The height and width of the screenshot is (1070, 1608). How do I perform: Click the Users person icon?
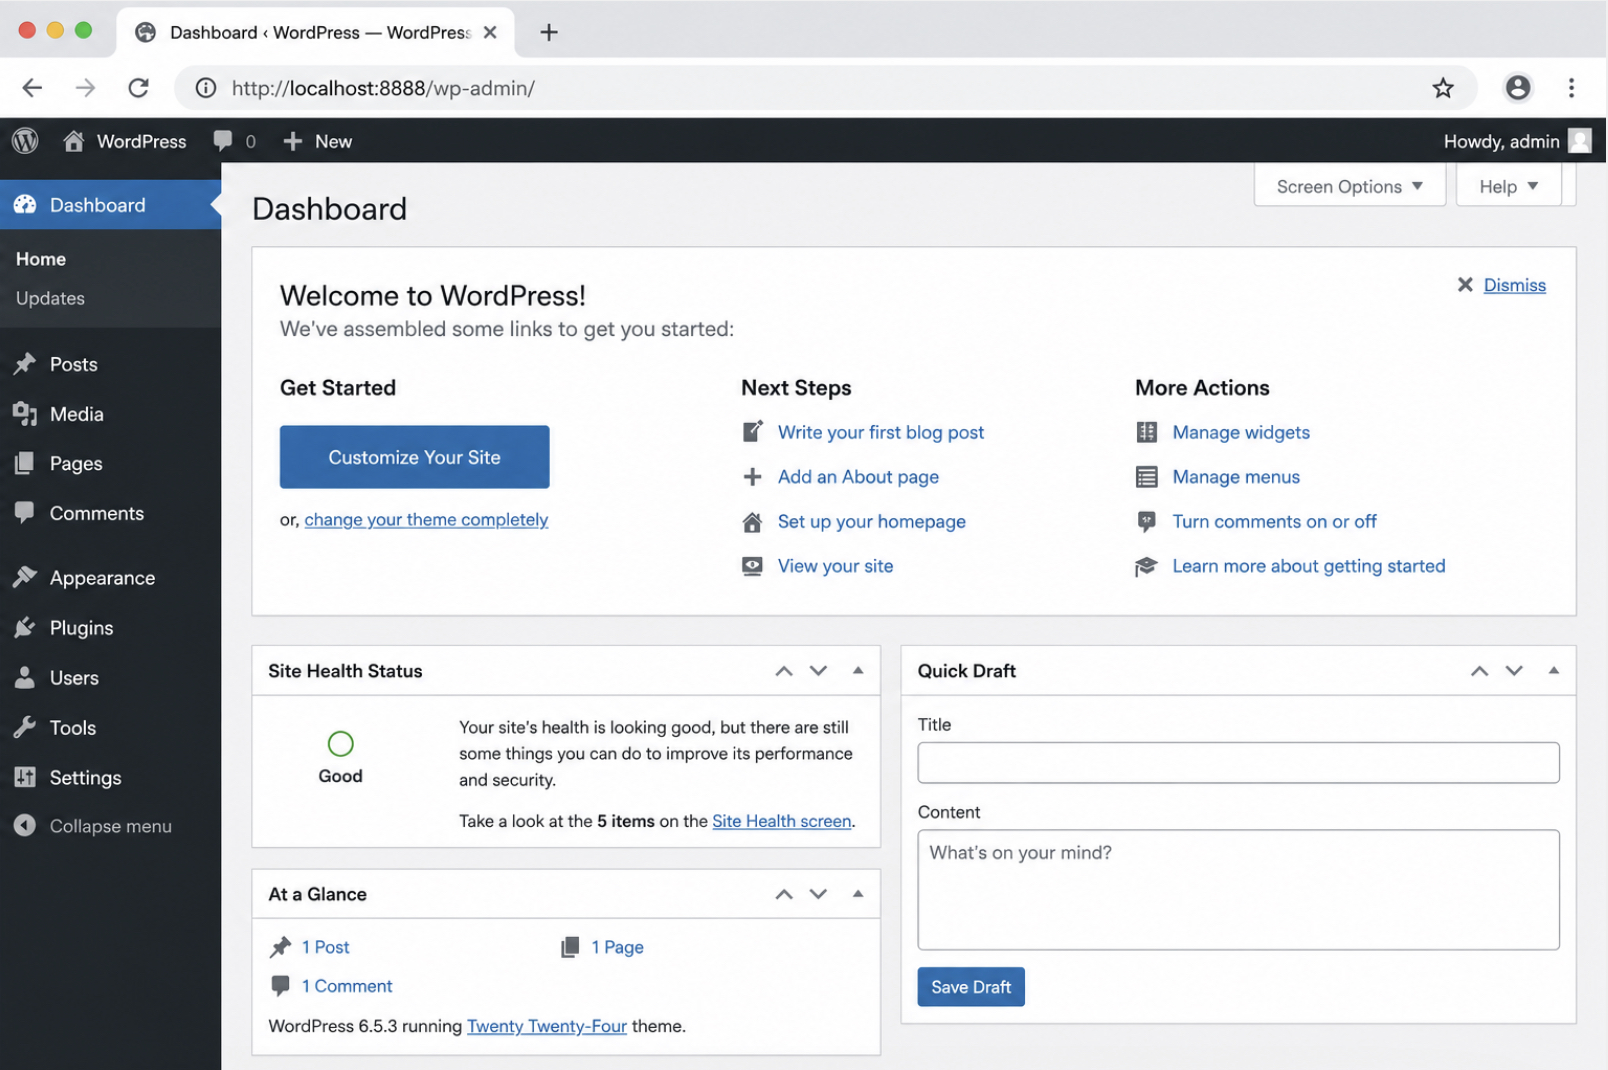(x=25, y=678)
